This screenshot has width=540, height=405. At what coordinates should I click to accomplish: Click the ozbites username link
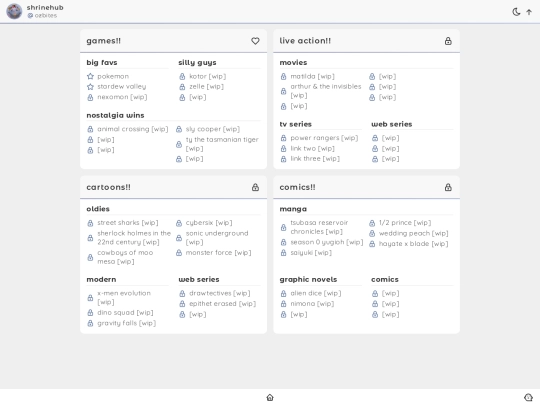coord(45,15)
